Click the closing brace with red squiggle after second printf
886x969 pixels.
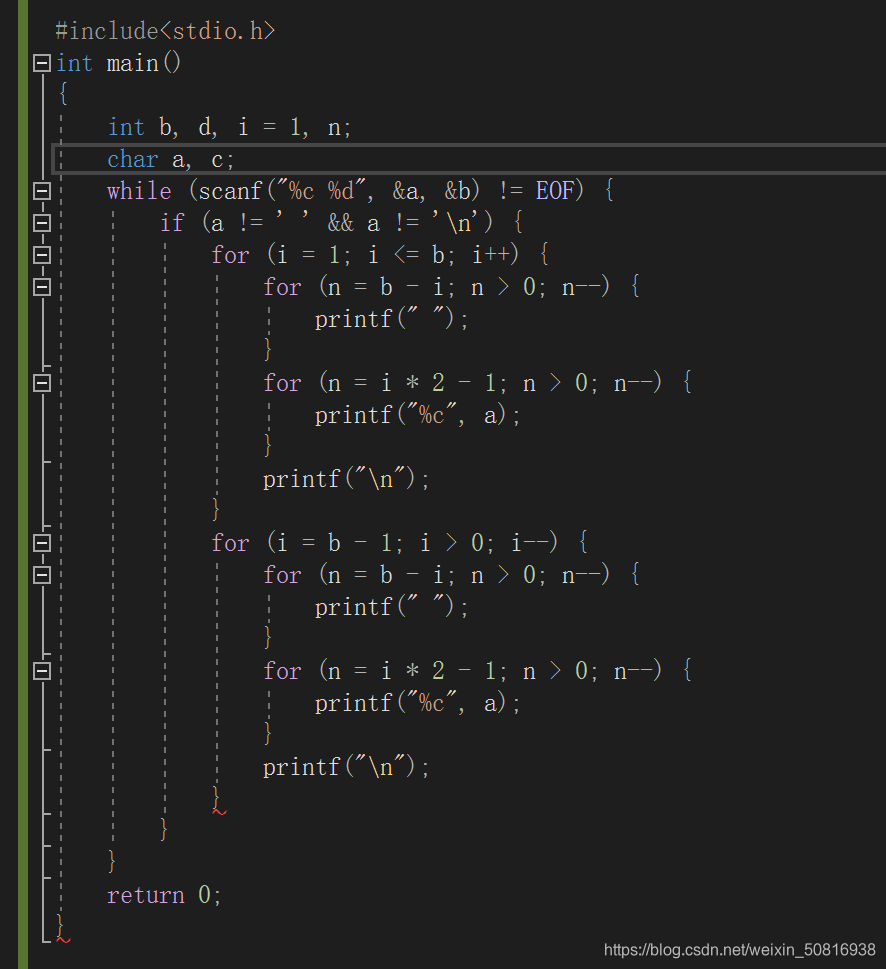pyautogui.click(x=217, y=799)
